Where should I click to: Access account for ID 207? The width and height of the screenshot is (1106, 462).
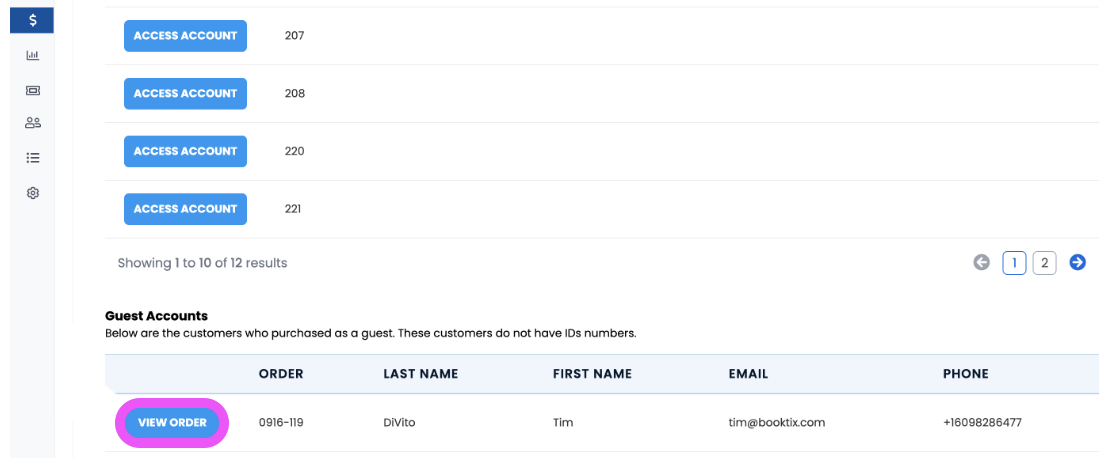pos(186,36)
